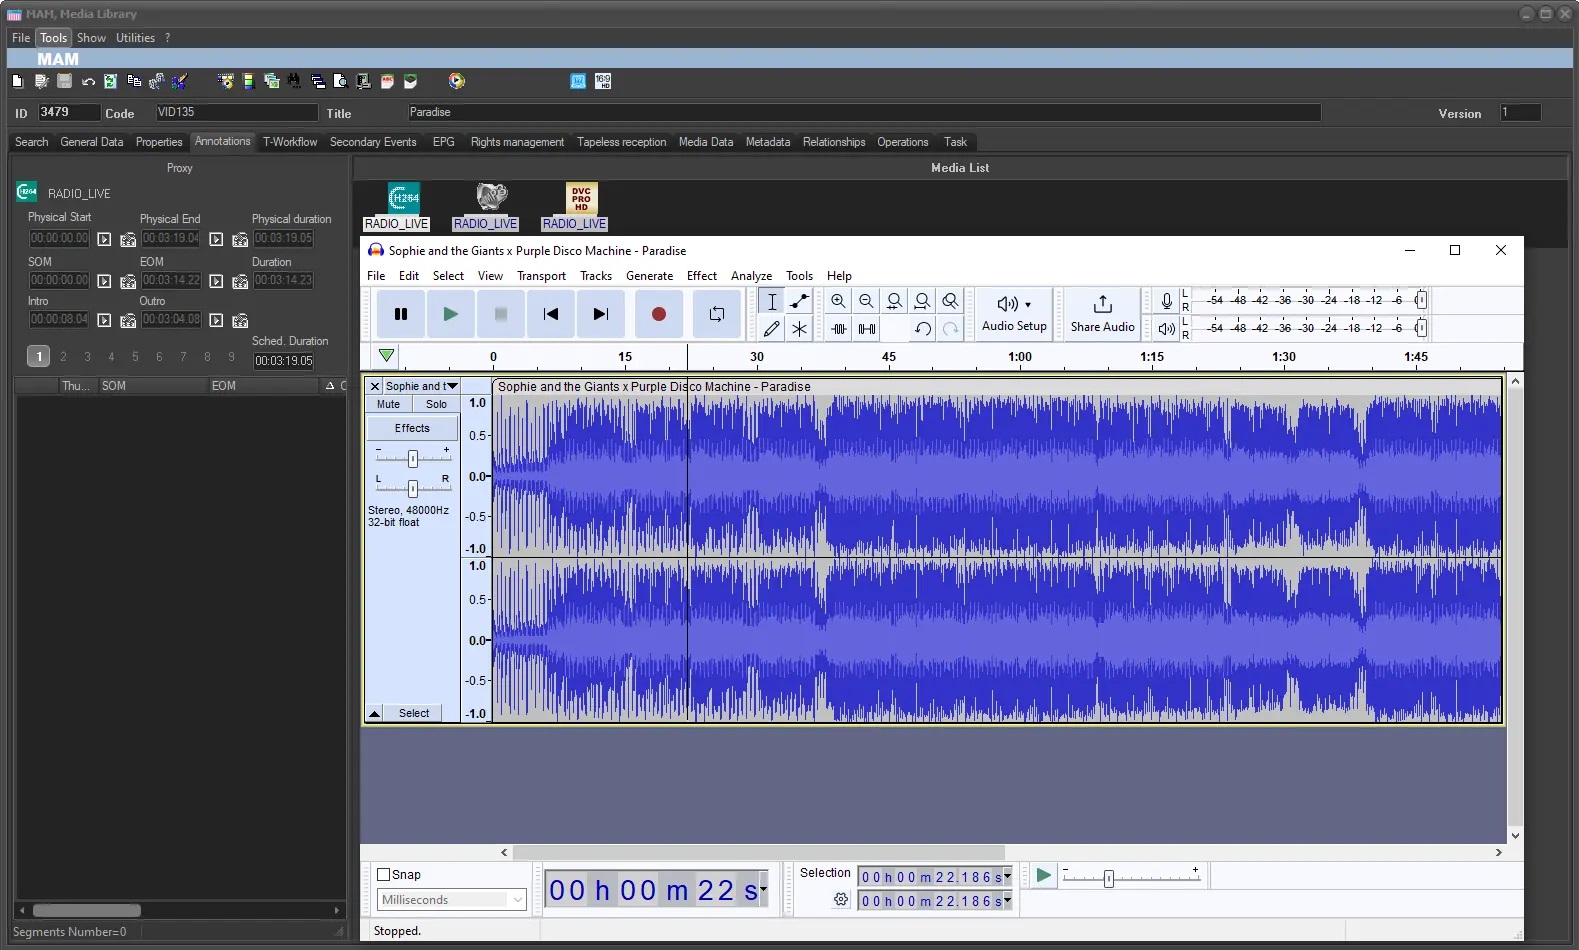Click Skip to End button
Viewport: 1579px width, 950px height.
pyautogui.click(x=600, y=314)
